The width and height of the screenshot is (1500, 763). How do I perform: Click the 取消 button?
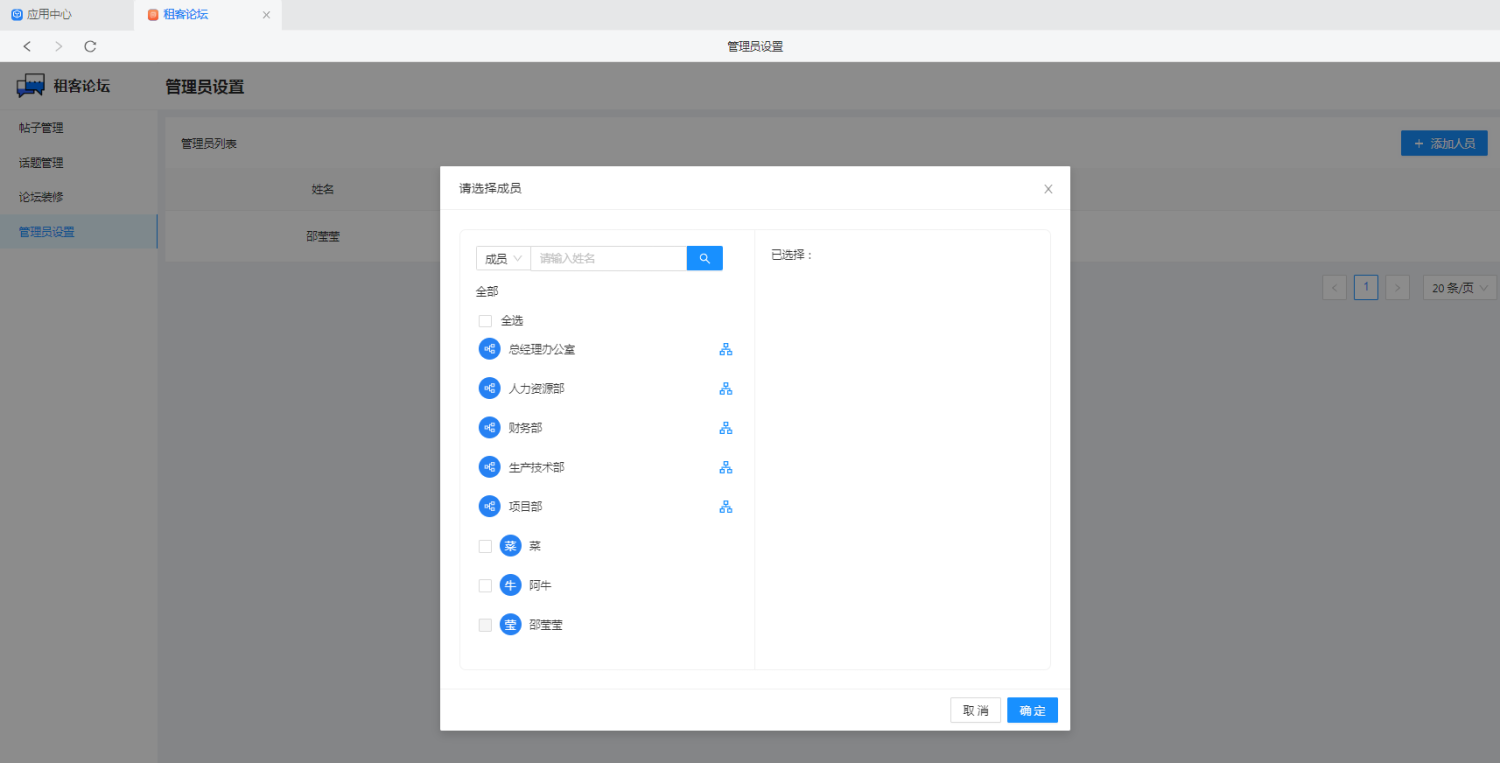pyautogui.click(x=975, y=711)
